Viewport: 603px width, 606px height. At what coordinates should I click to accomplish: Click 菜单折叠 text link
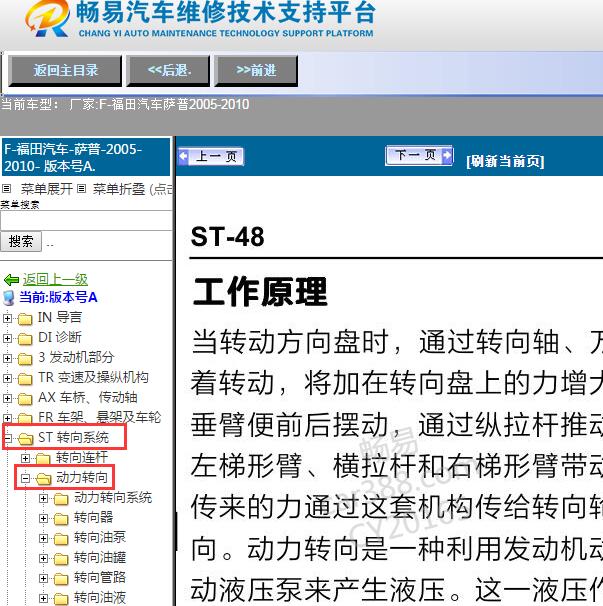coord(119,189)
